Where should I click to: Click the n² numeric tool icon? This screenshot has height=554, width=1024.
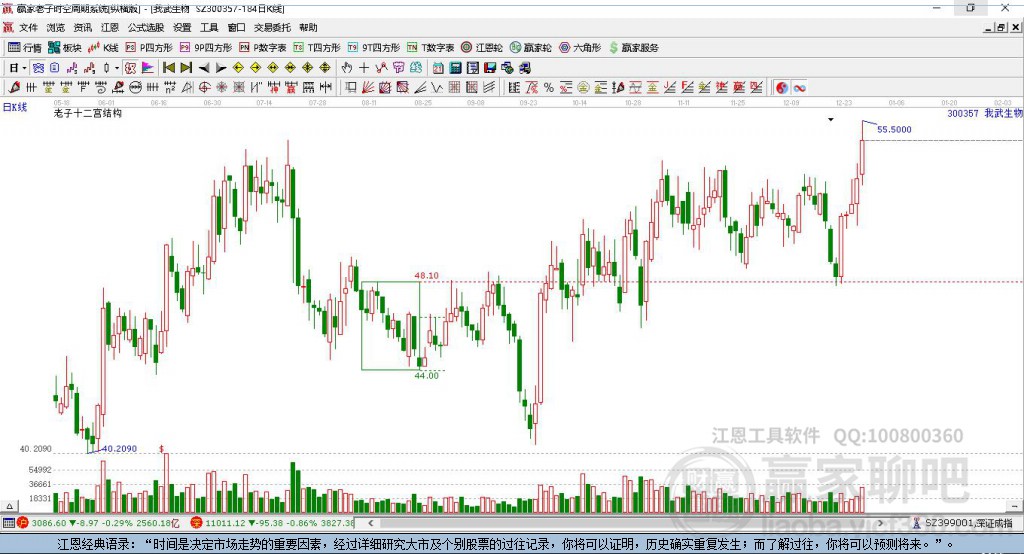coord(170,88)
